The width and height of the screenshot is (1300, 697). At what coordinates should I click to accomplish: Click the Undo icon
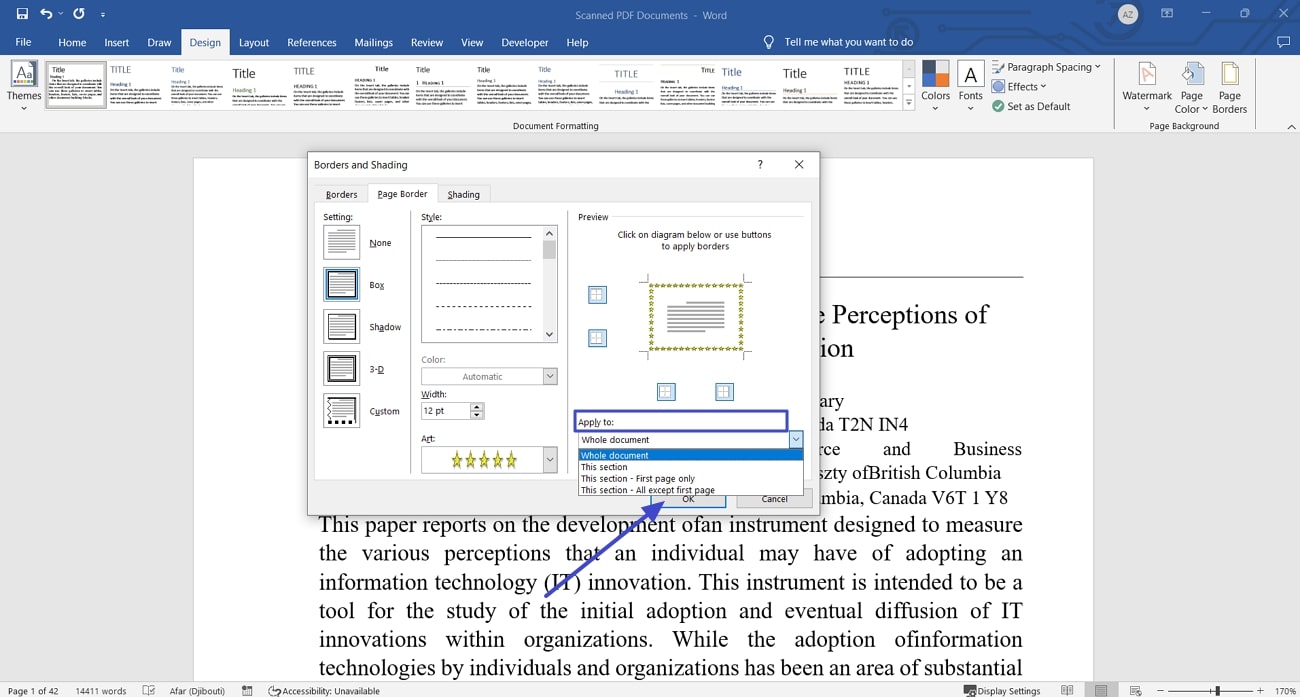47,13
